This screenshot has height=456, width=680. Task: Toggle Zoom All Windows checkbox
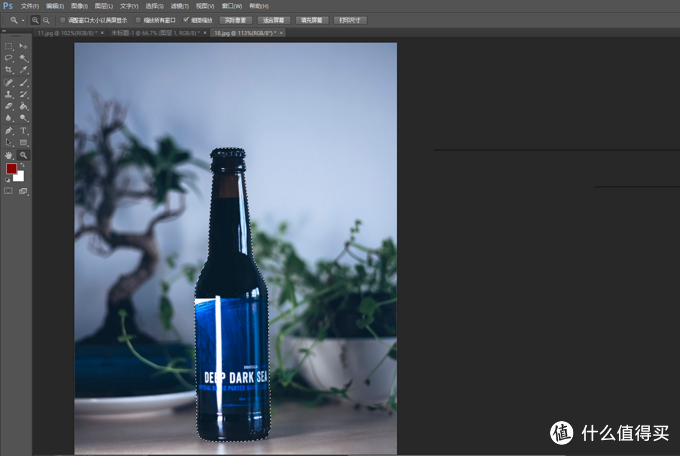[x=138, y=20]
